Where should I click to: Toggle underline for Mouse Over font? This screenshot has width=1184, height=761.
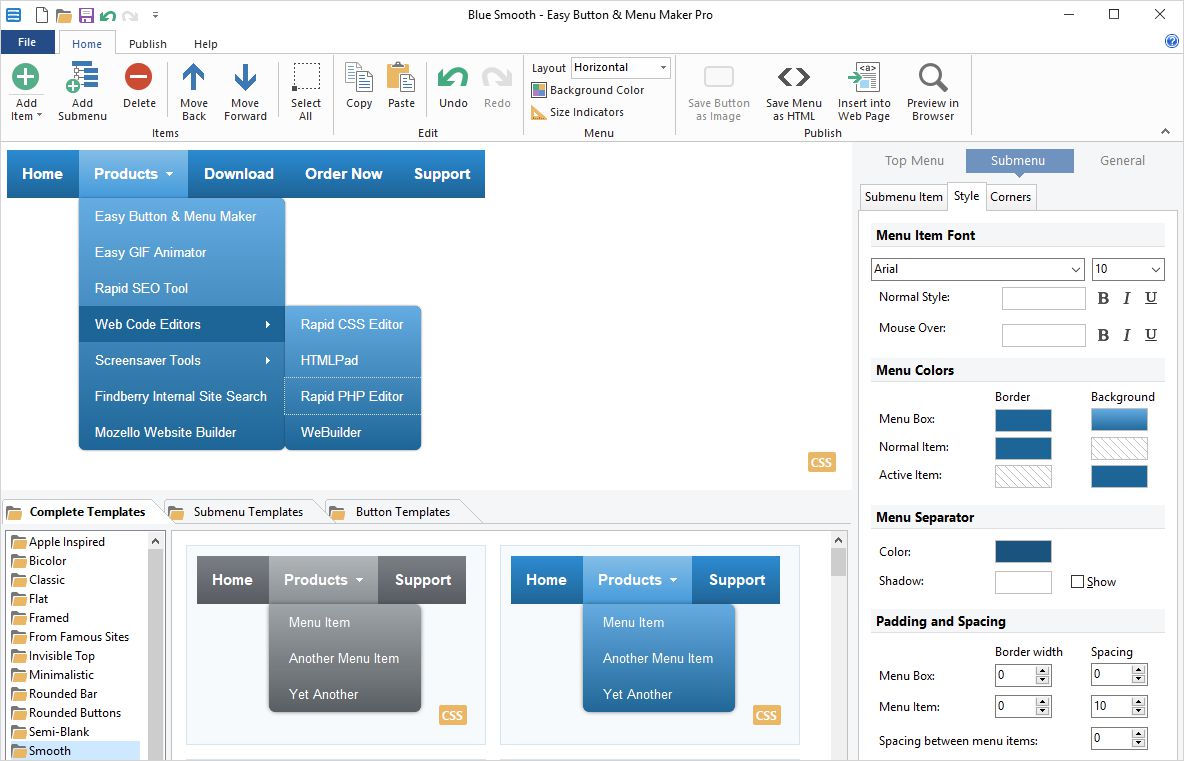pyautogui.click(x=1151, y=335)
